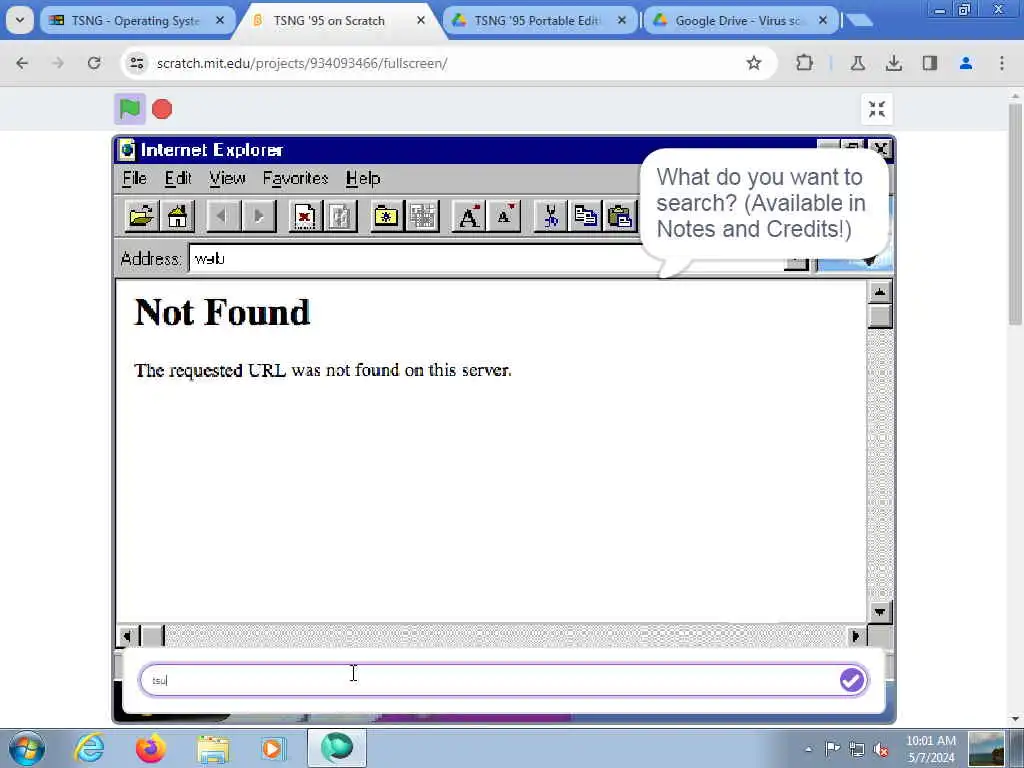This screenshot has height=768, width=1024.
Task: Open Windows Explorer folder in taskbar
Action: coord(213,748)
